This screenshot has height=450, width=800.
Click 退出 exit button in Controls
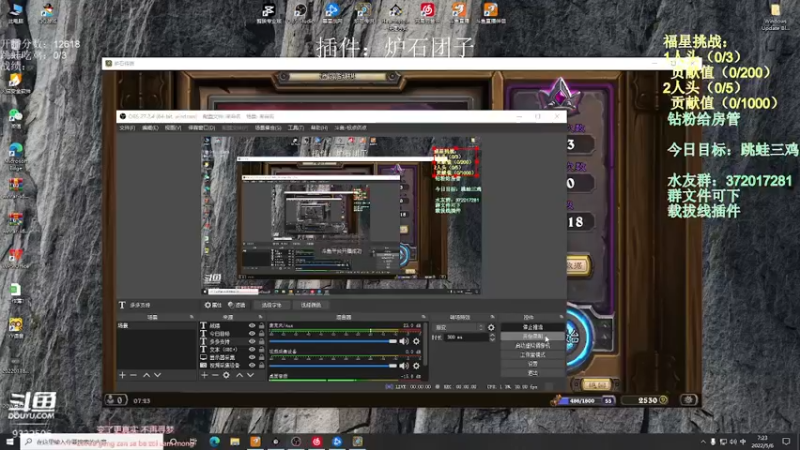533,373
